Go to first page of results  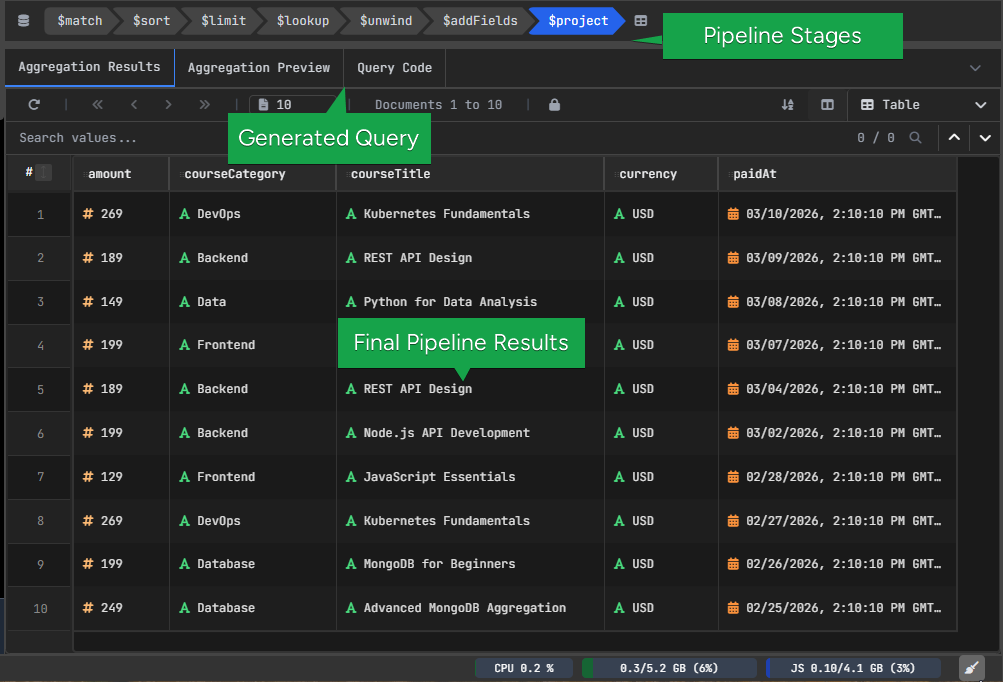tap(97, 104)
